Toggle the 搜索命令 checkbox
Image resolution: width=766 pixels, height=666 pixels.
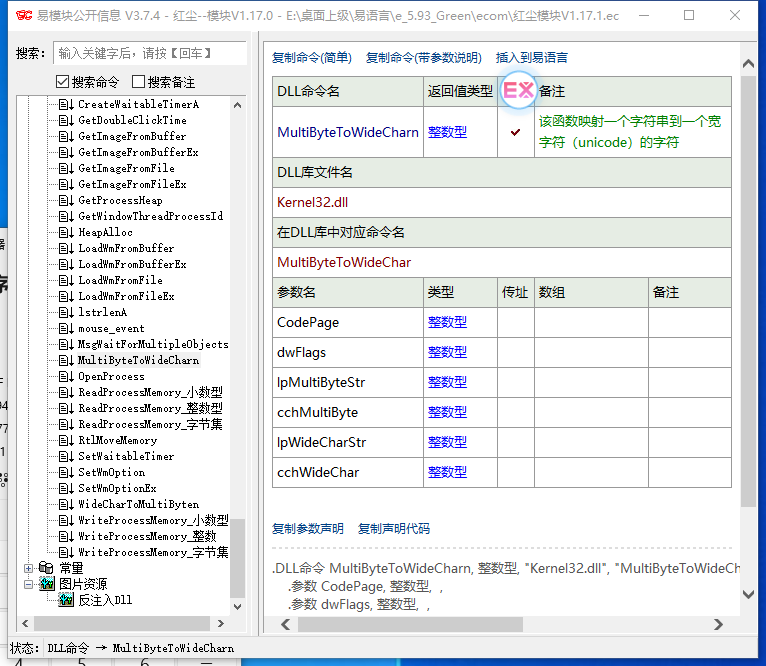point(62,82)
